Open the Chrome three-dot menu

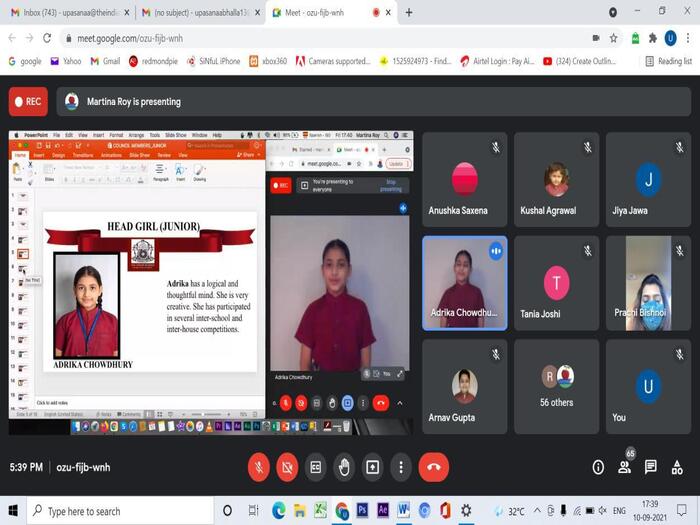(688, 38)
